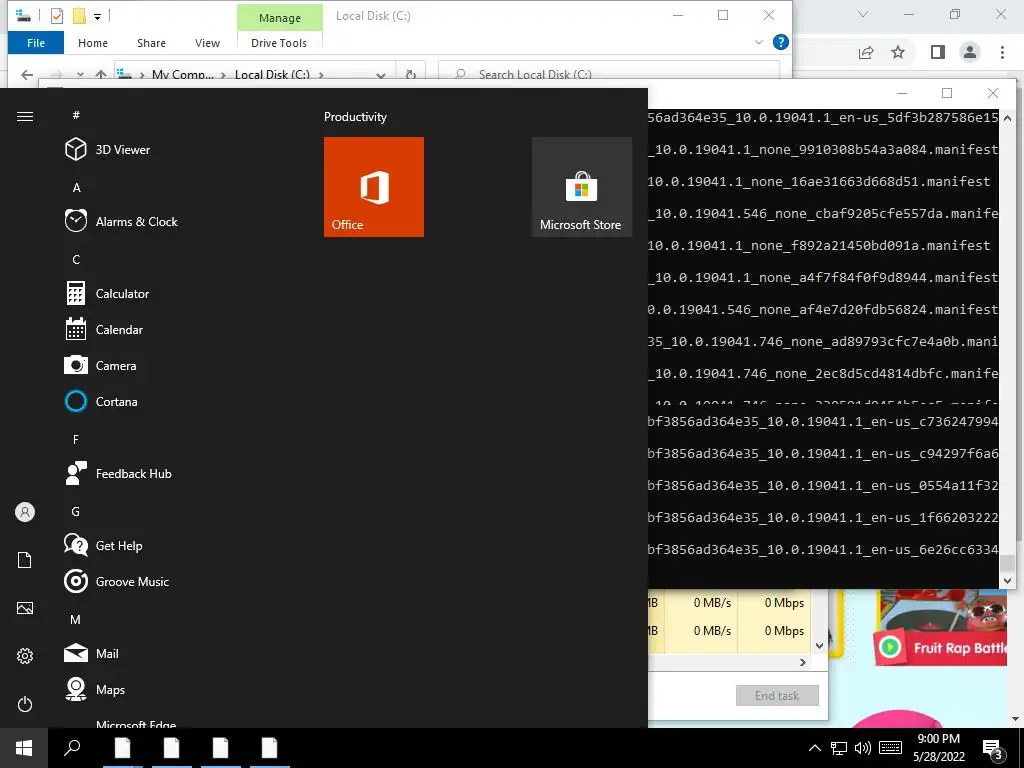Screen dimensions: 1024x768
Task: Open the volume speaker tray icon
Action: (863, 748)
